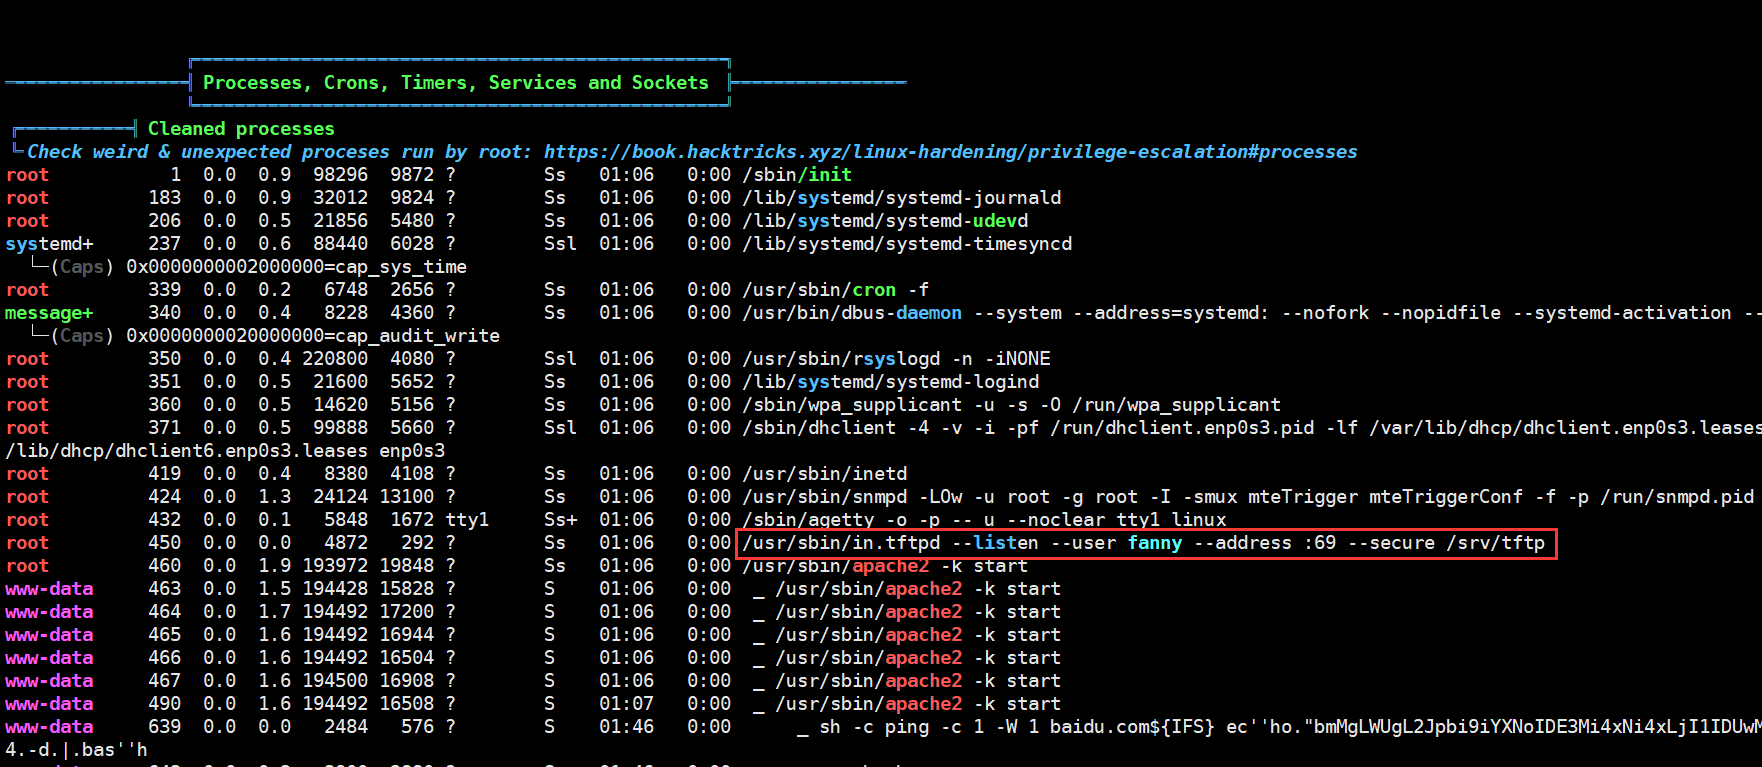Click apache2 command in PID 467 row

(918, 681)
